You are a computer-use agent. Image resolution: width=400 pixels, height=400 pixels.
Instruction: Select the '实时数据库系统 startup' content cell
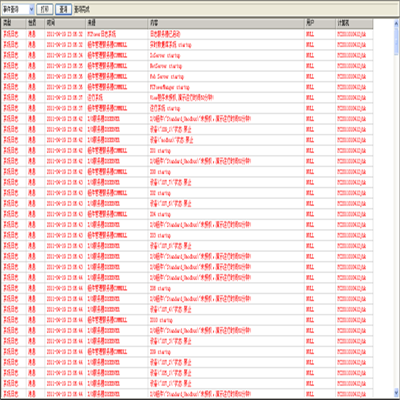coord(226,45)
